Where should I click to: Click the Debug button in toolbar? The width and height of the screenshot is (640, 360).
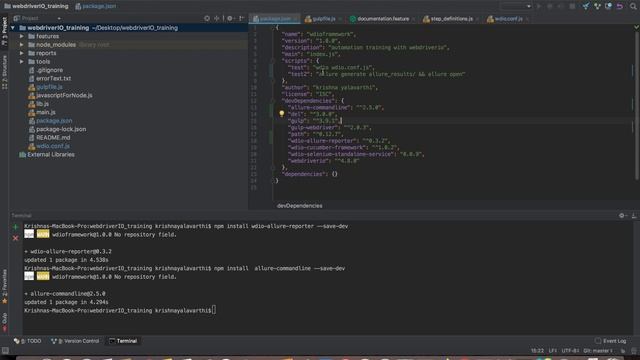(550, 6)
